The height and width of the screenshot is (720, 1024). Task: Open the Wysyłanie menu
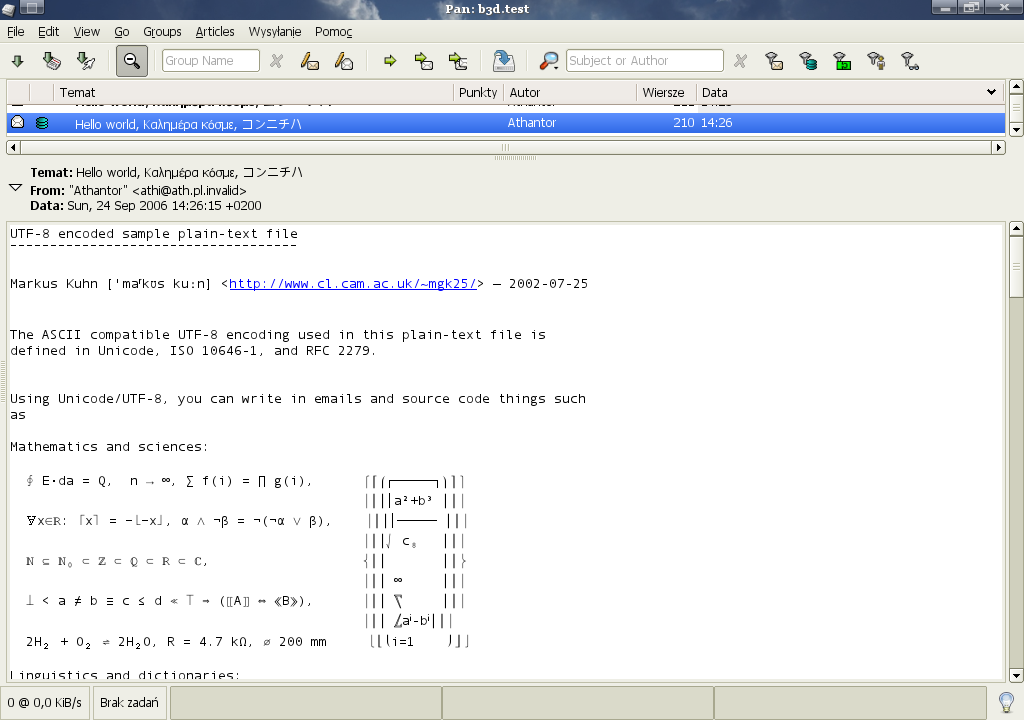pos(275,31)
